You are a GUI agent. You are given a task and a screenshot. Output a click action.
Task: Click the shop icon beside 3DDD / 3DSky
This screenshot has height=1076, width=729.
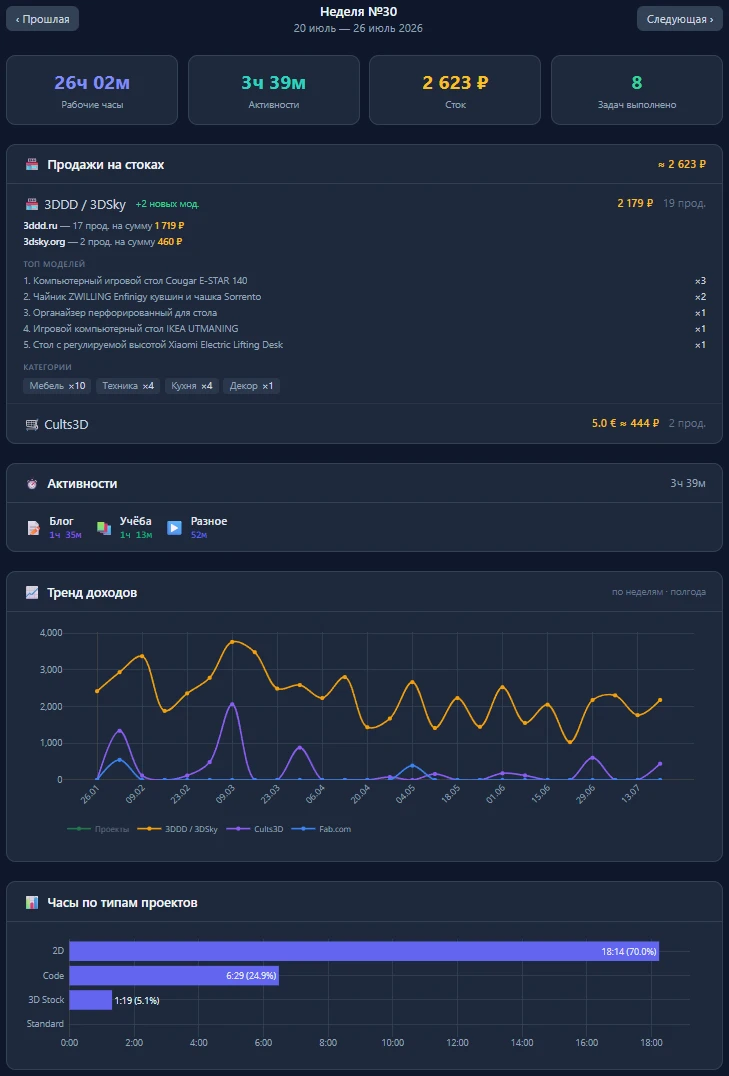coord(32,204)
